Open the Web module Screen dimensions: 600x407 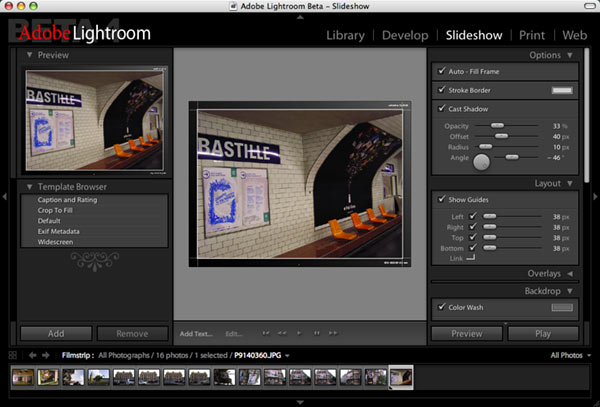[574, 35]
